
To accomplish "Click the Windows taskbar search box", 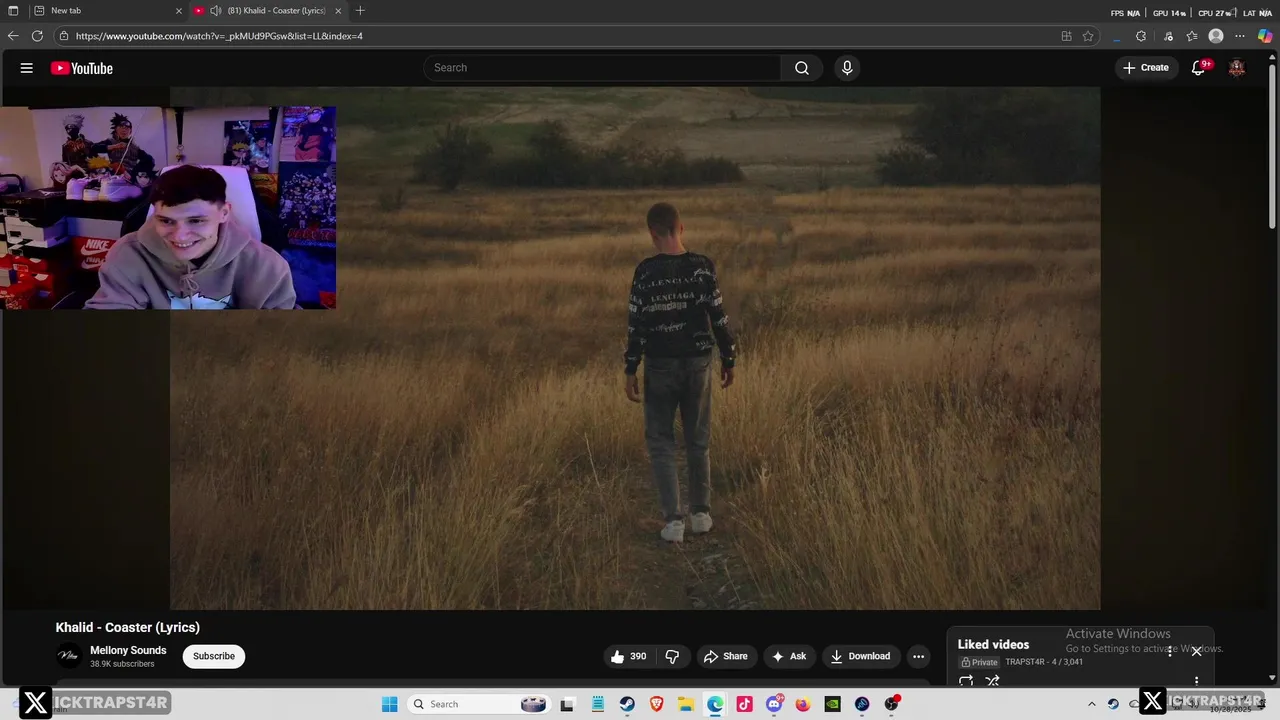I will [x=478, y=704].
